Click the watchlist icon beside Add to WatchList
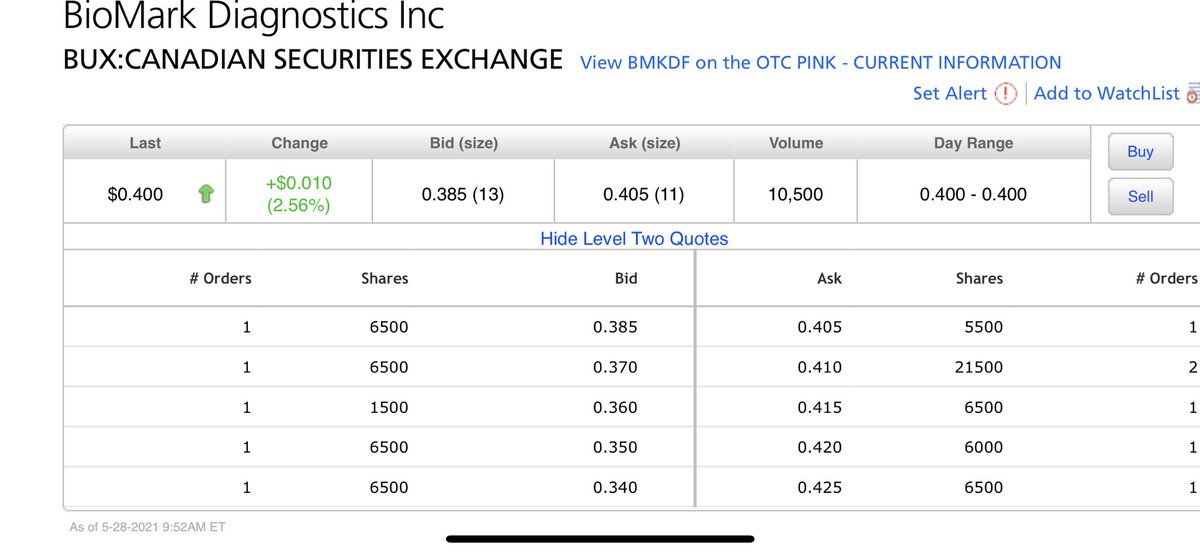 tap(1192, 94)
